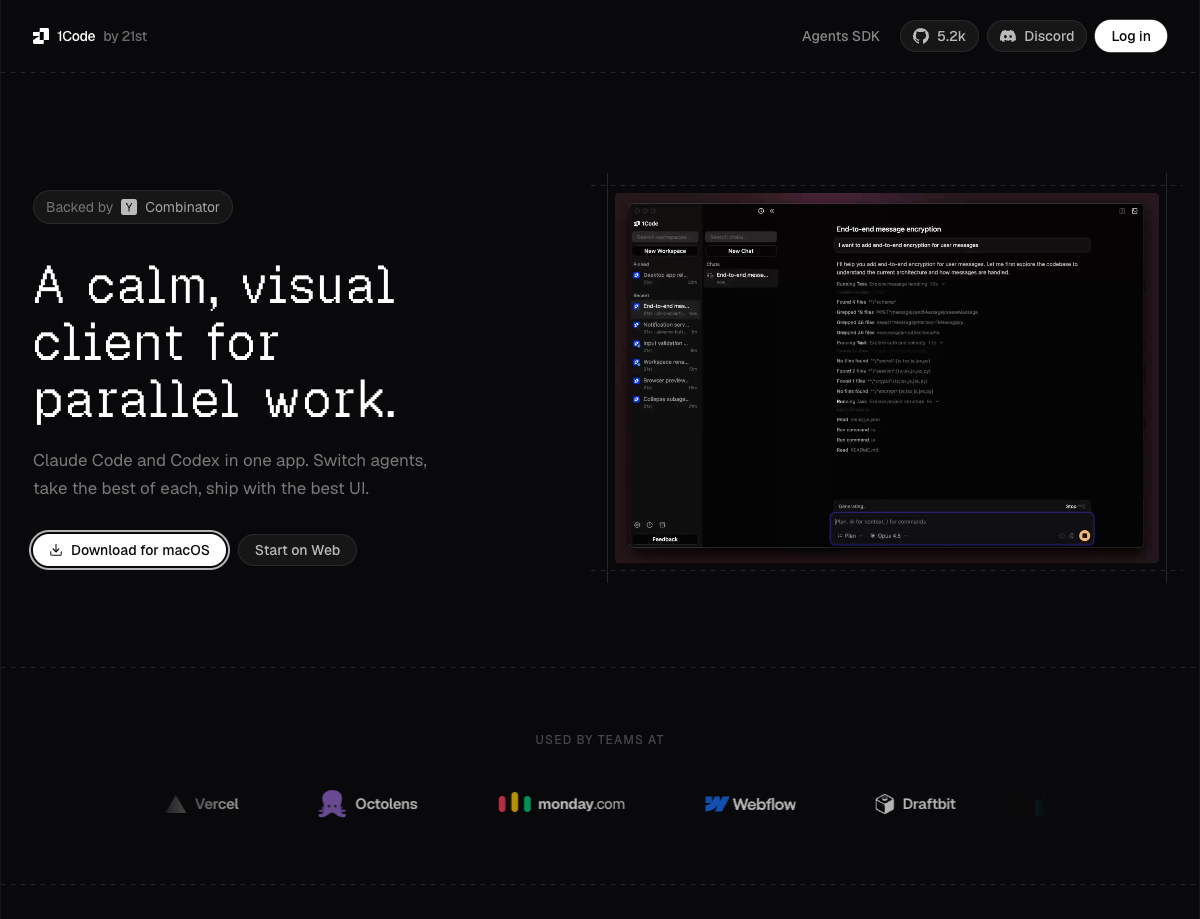This screenshot has width=1200, height=919.
Task: Open the Plan mode dropdown in the preview
Action: point(848,536)
